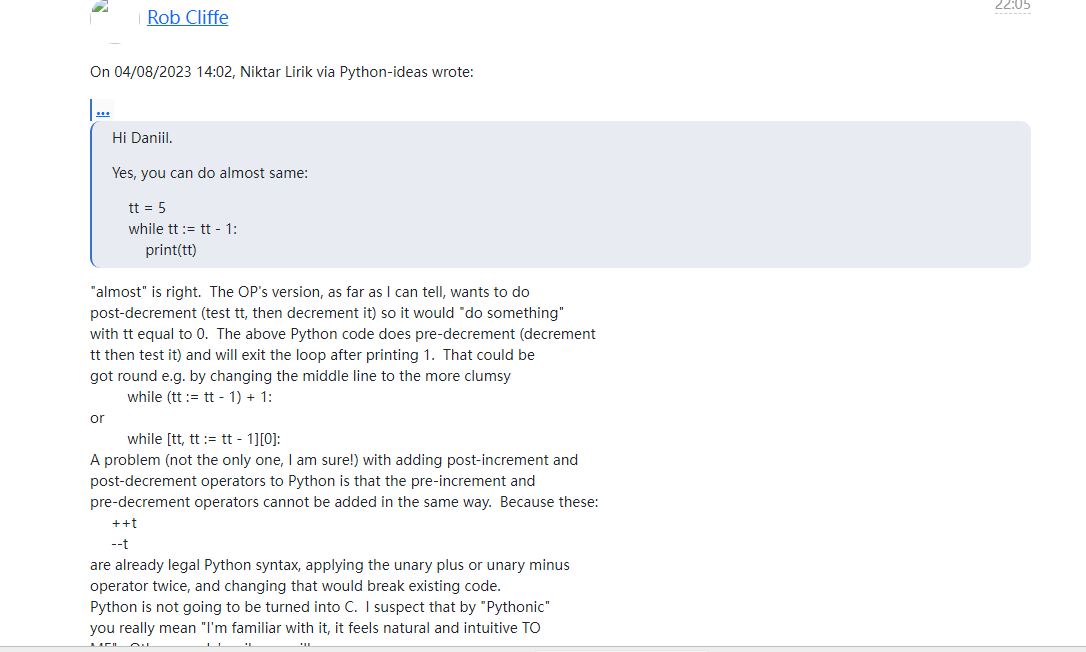Open Rob Cliffe's profile link

point(188,17)
